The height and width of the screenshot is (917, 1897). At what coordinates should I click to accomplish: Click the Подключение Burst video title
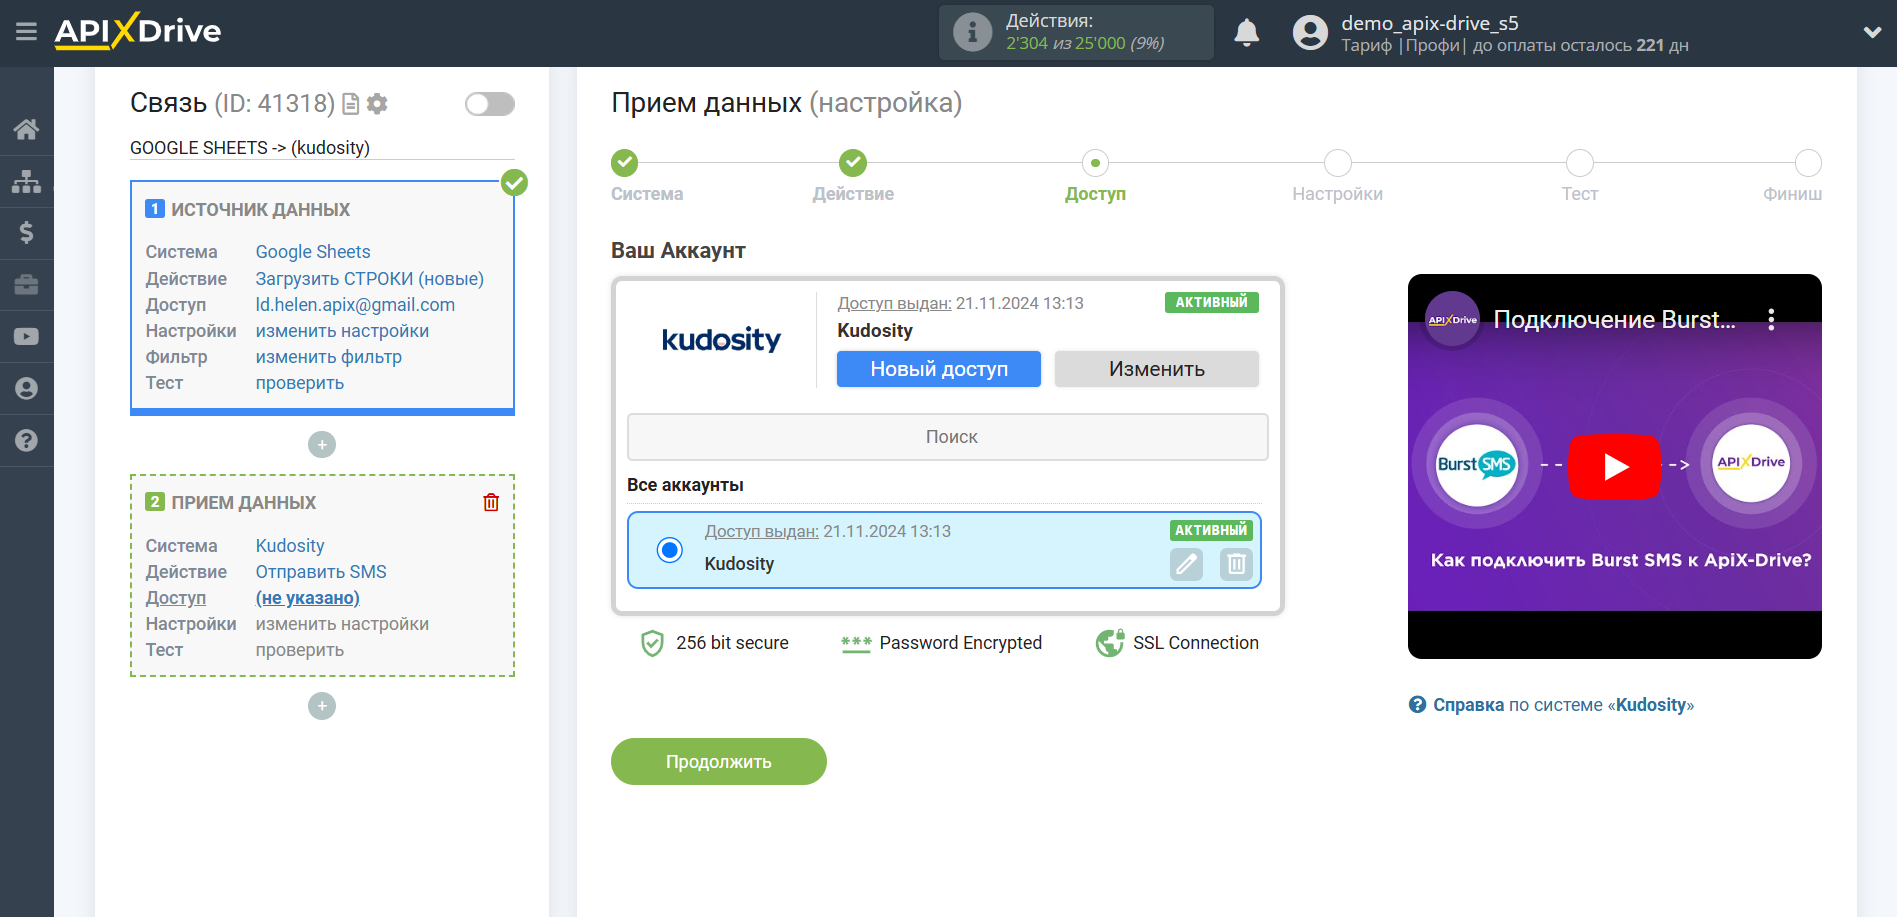[x=1614, y=320]
